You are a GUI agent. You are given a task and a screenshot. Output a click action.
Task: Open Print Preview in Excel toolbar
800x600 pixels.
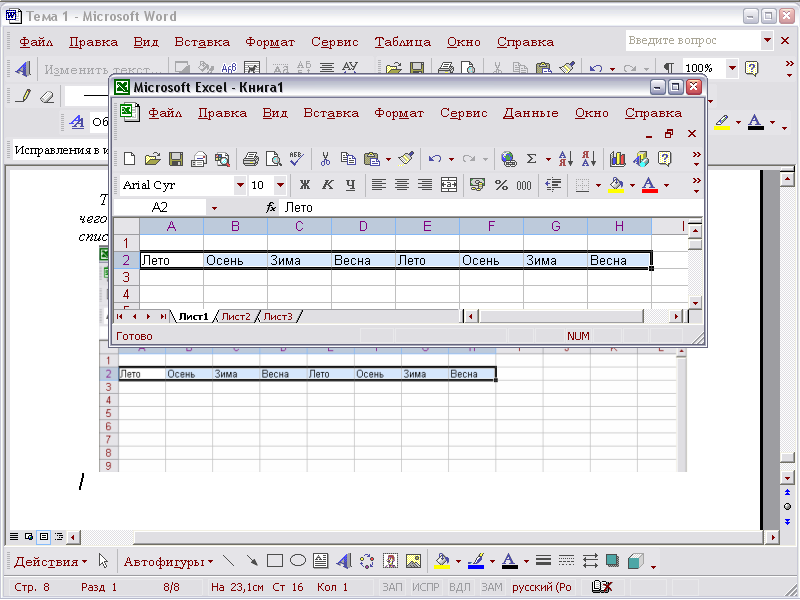pyautogui.click(x=274, y=159)
